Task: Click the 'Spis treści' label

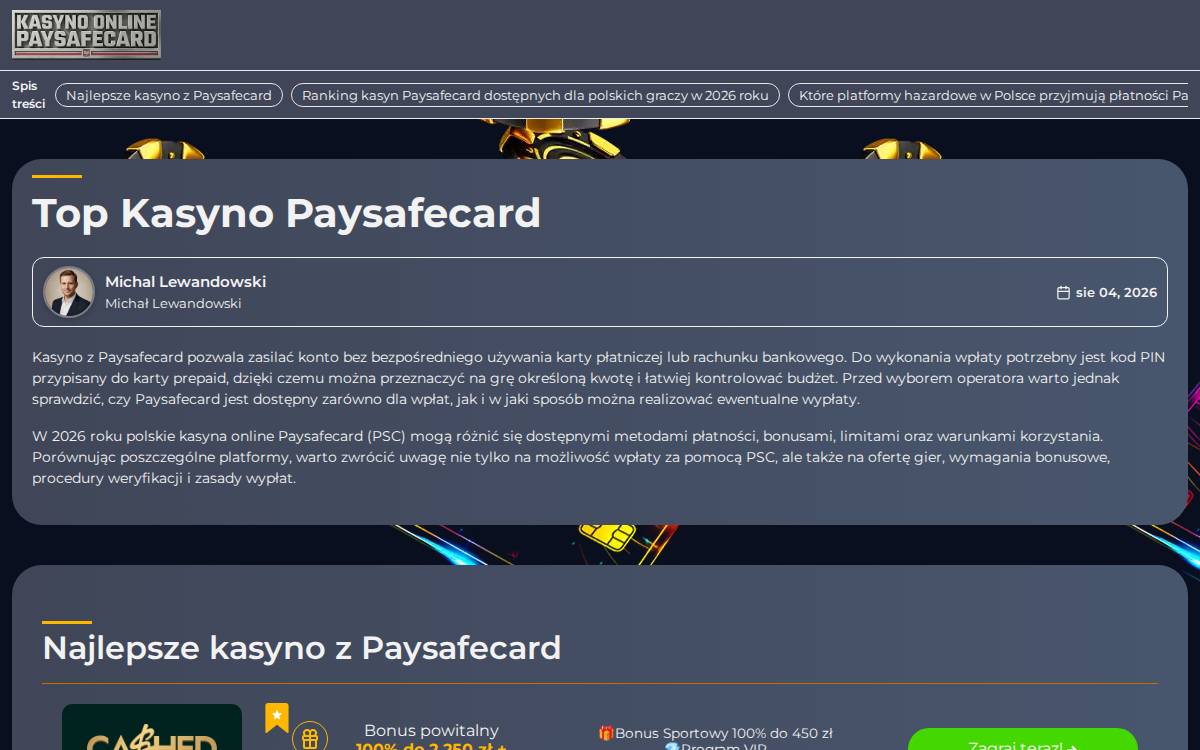Action: pyautogui.click(x=28, y=95)
